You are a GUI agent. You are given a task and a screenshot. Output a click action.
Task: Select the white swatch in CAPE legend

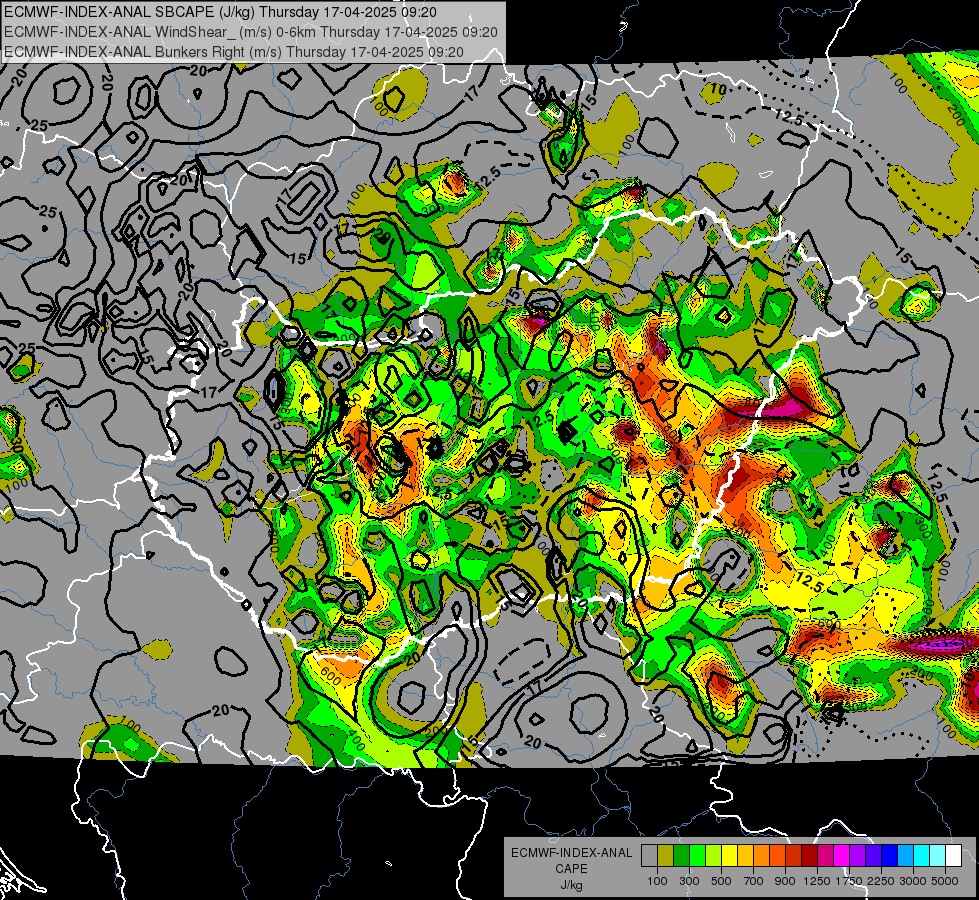(x=953, y=855)
